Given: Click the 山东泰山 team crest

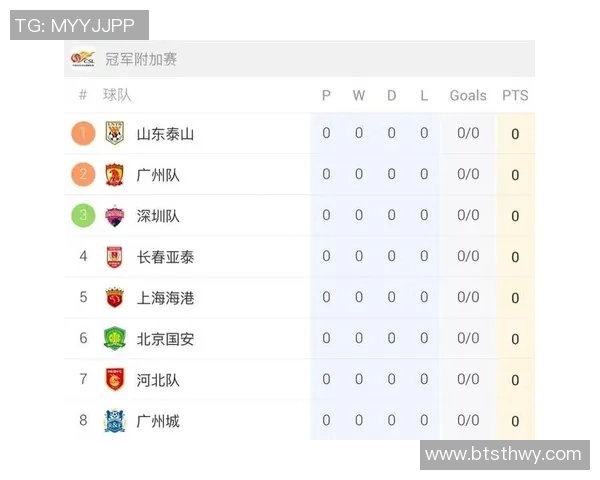Looking at the screenshot, I should pyautogui.click(x=114, y=133).
